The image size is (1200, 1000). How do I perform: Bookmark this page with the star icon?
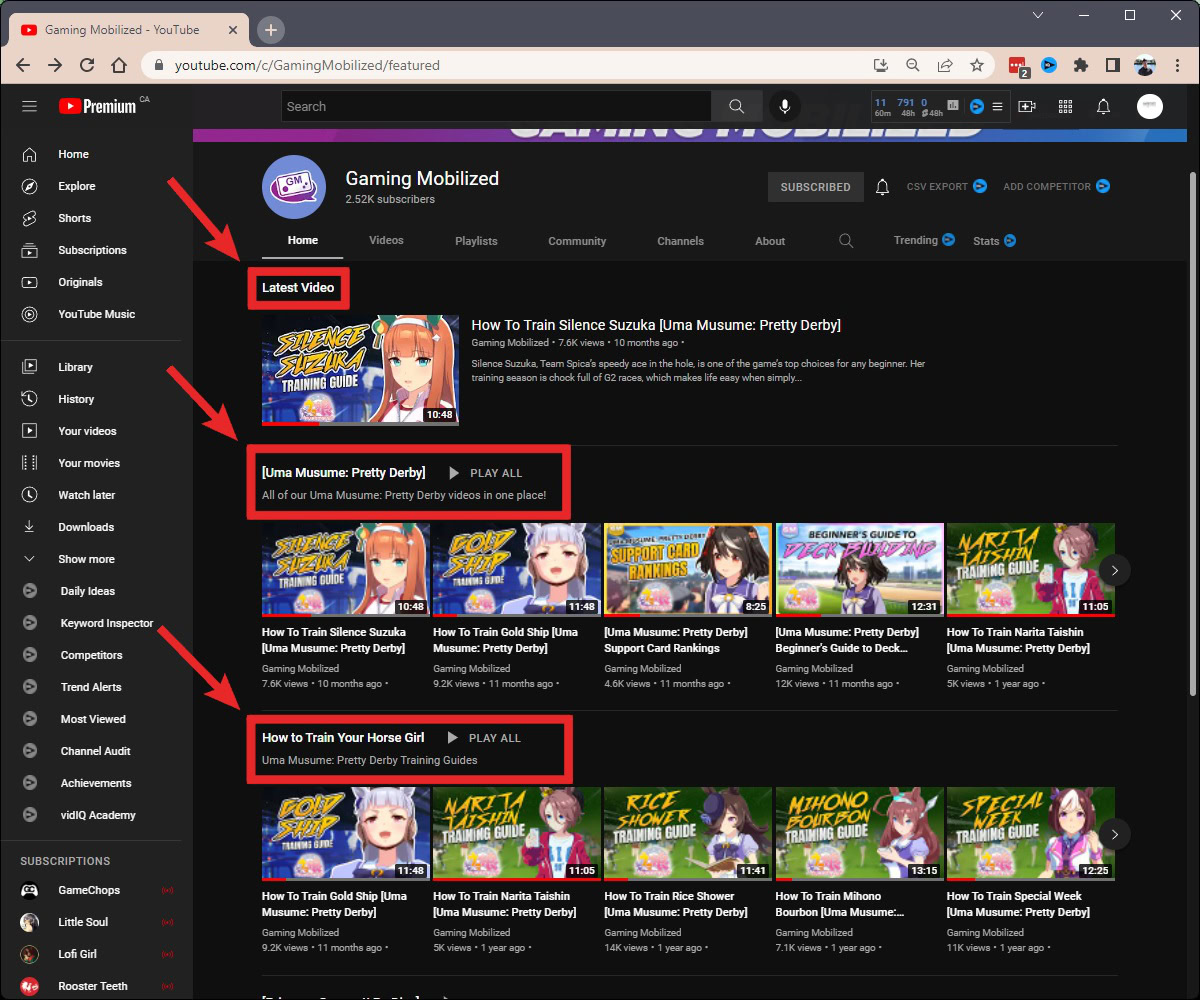[977, 65]
